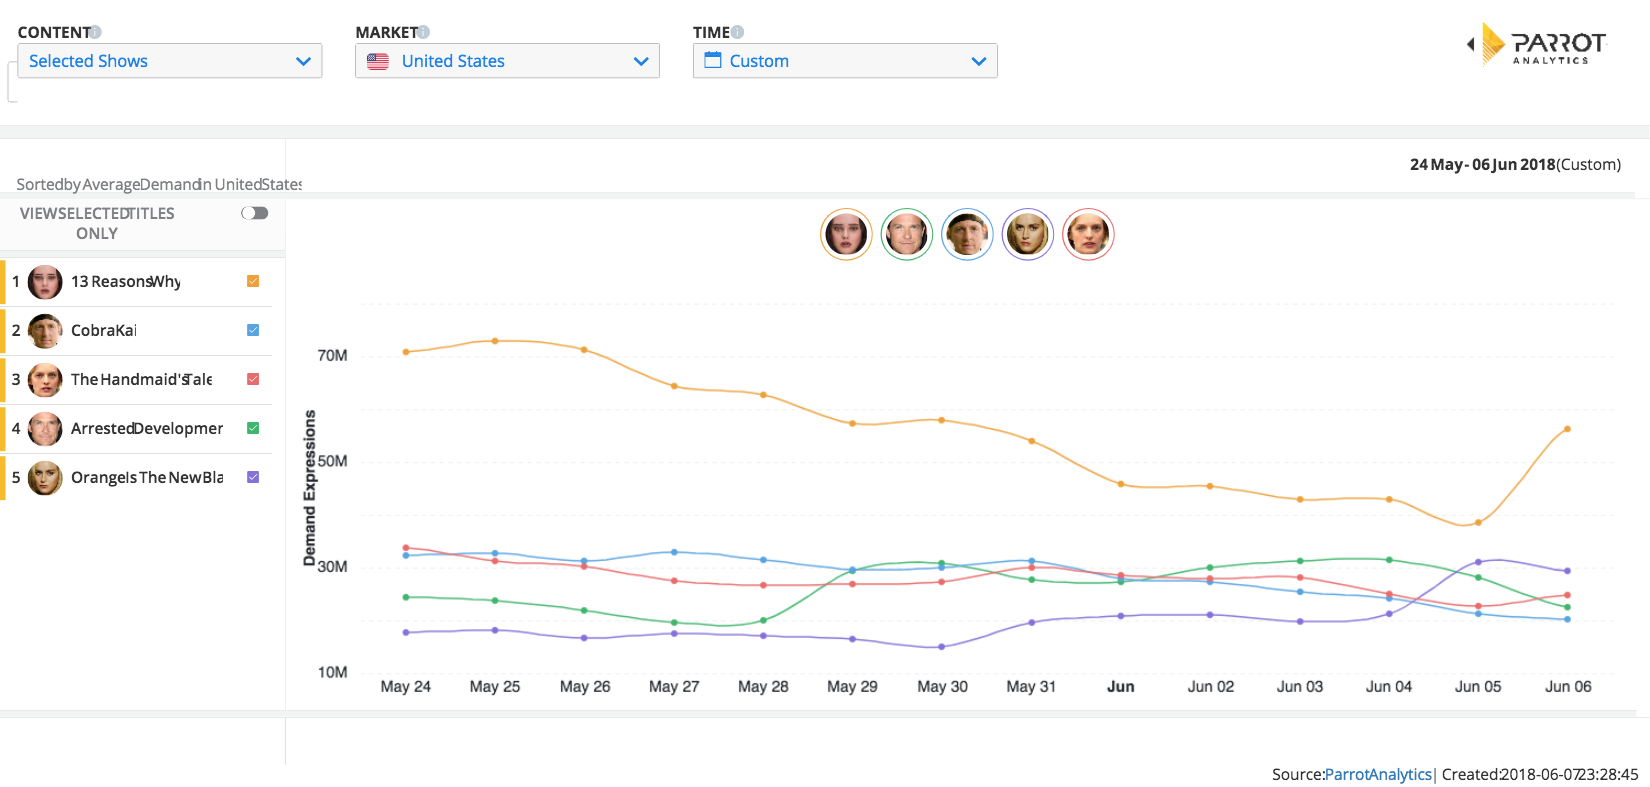Open the Content Selected Shows dropdown
Screen dimensions: 1650x787
169,61
